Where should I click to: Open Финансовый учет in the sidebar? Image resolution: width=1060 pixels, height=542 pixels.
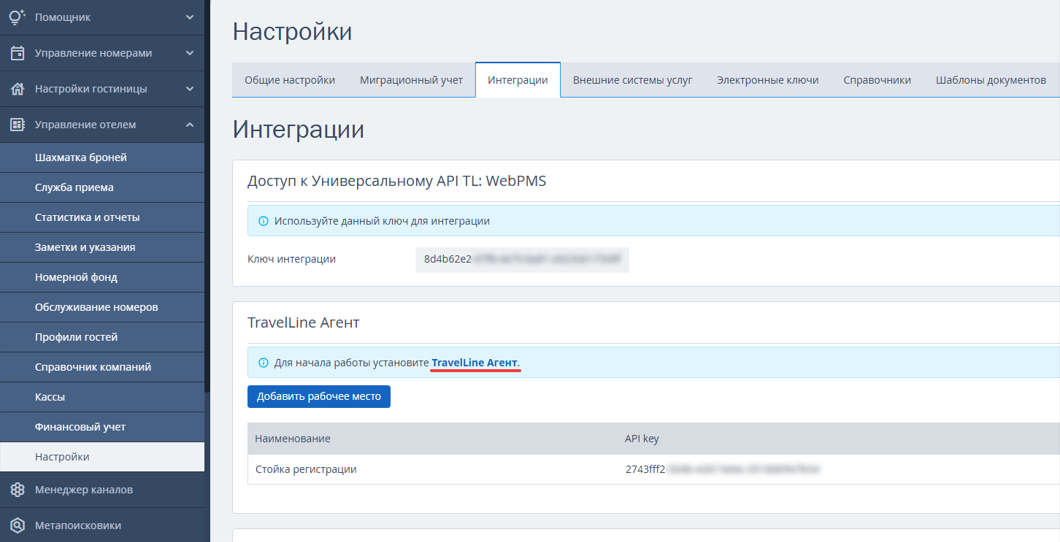pyautogui.click(x=102, y=427)
